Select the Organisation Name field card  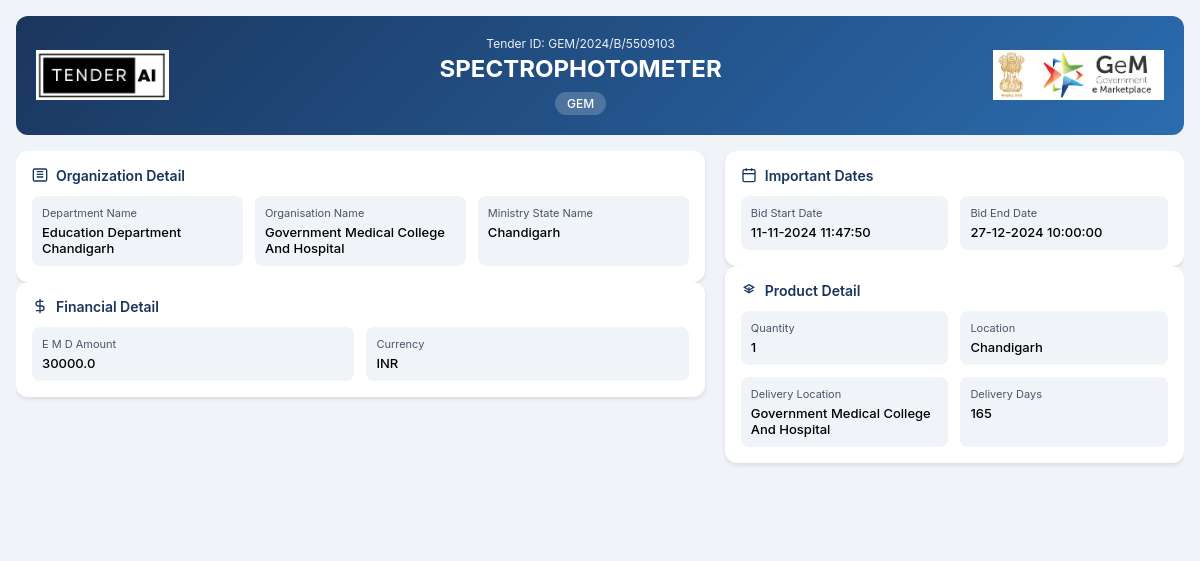pos(360,231)
